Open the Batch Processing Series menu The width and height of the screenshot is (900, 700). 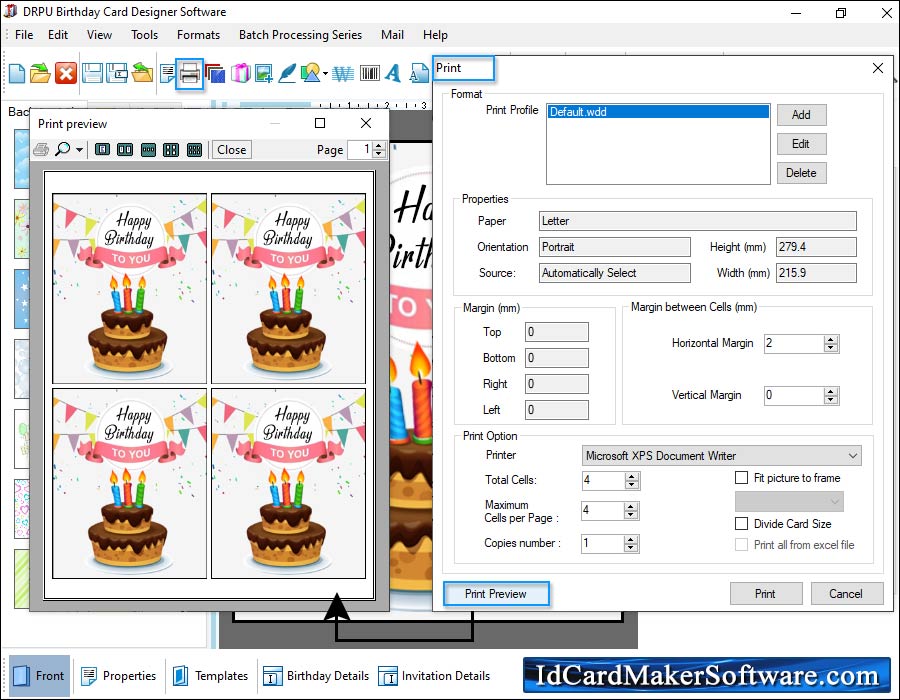point(300,35)
